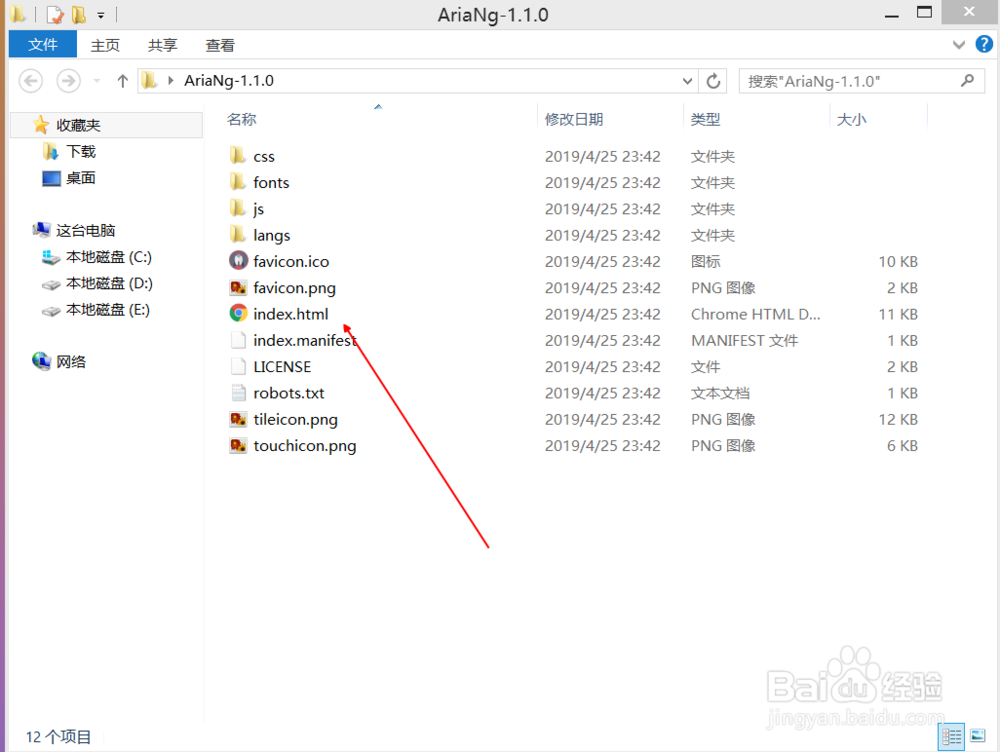Select the index.html file name
This screenshot has width=1000, height=752.
click(291, 314)
